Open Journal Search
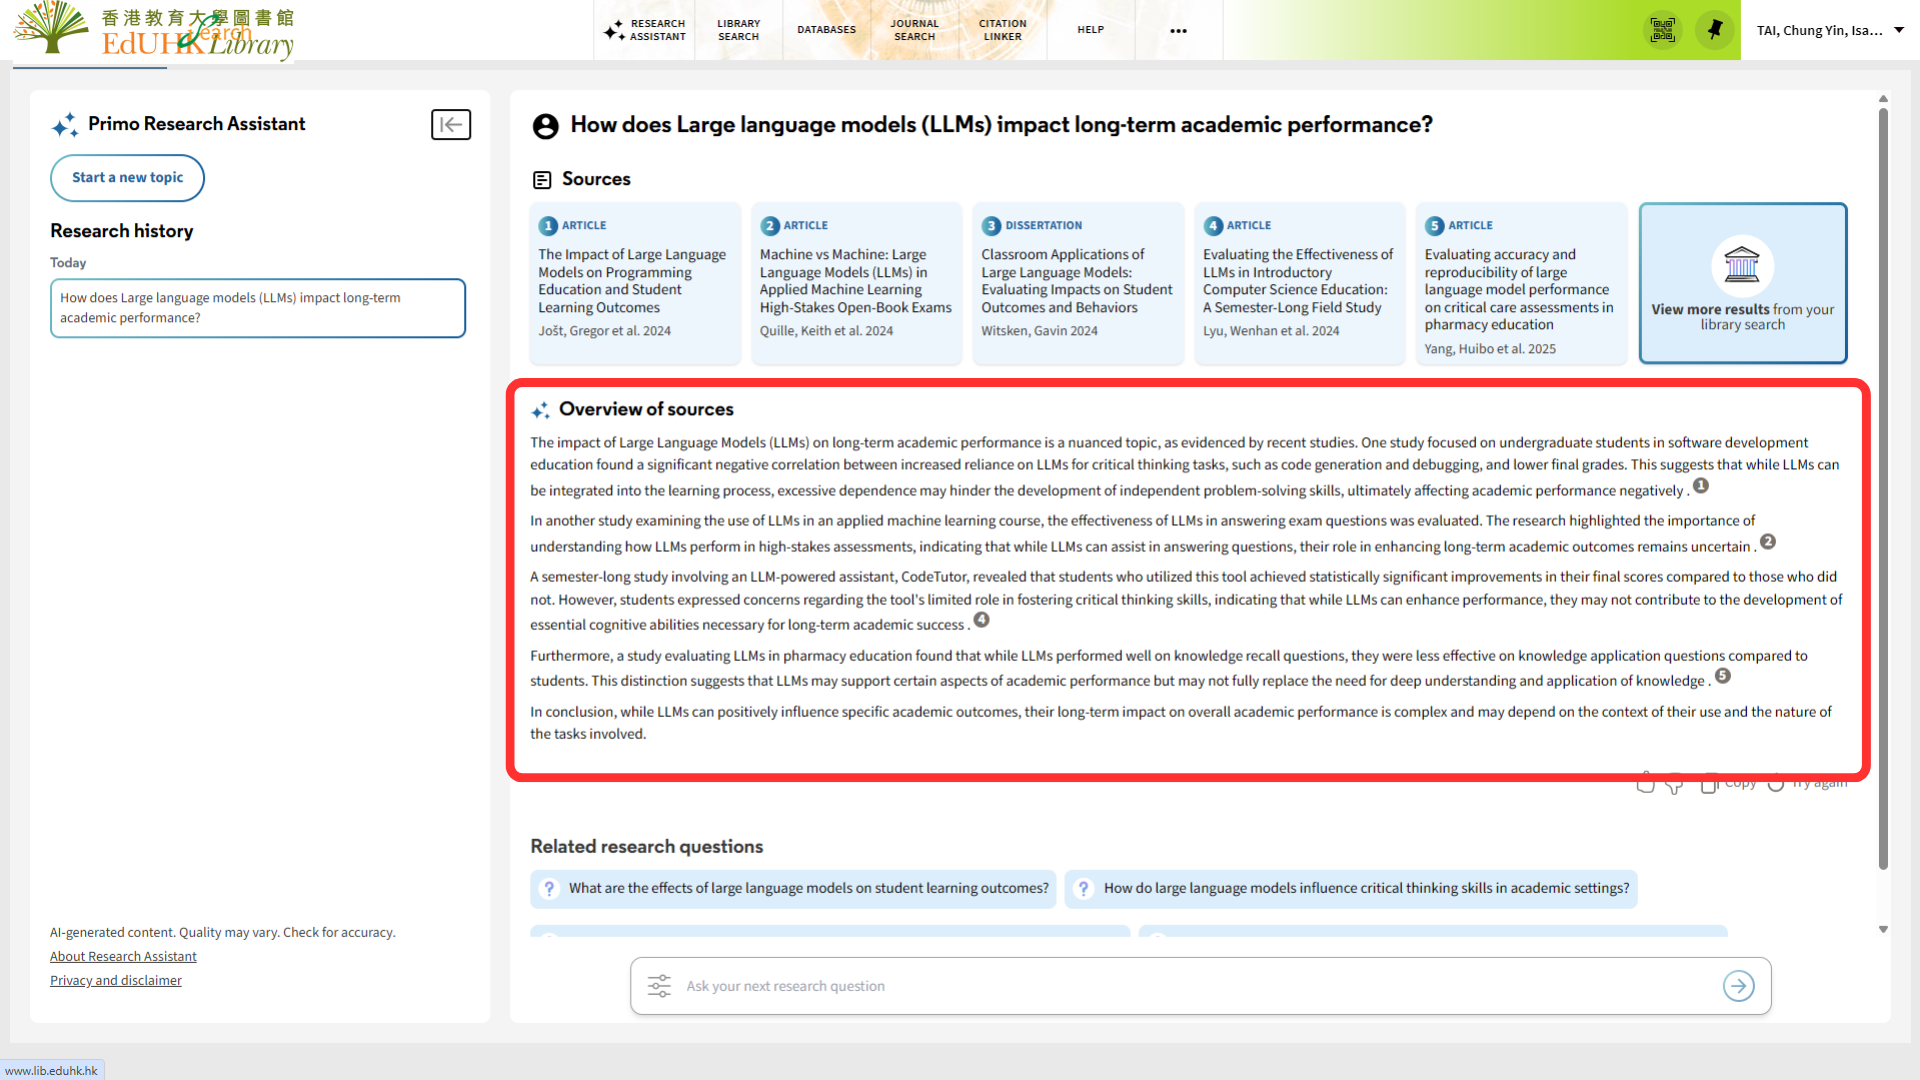The height and width of the screenshot is (1080, 1920). (x=914, y=30)
